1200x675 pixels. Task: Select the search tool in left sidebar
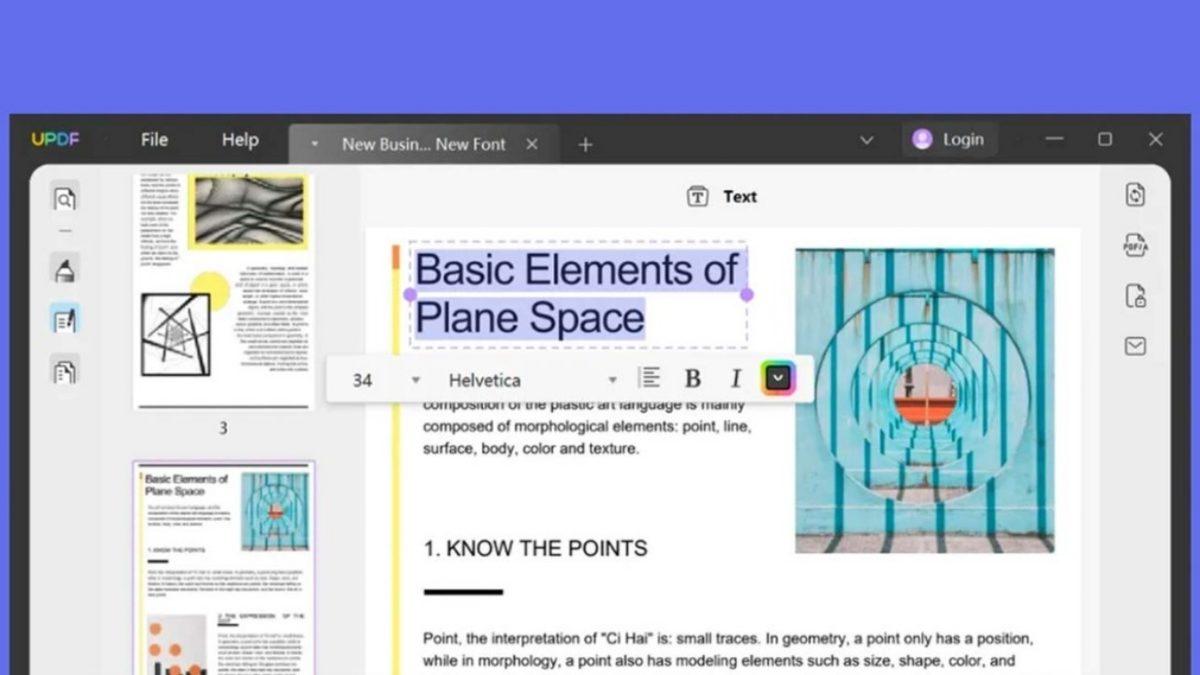click(x=64, y=199)
